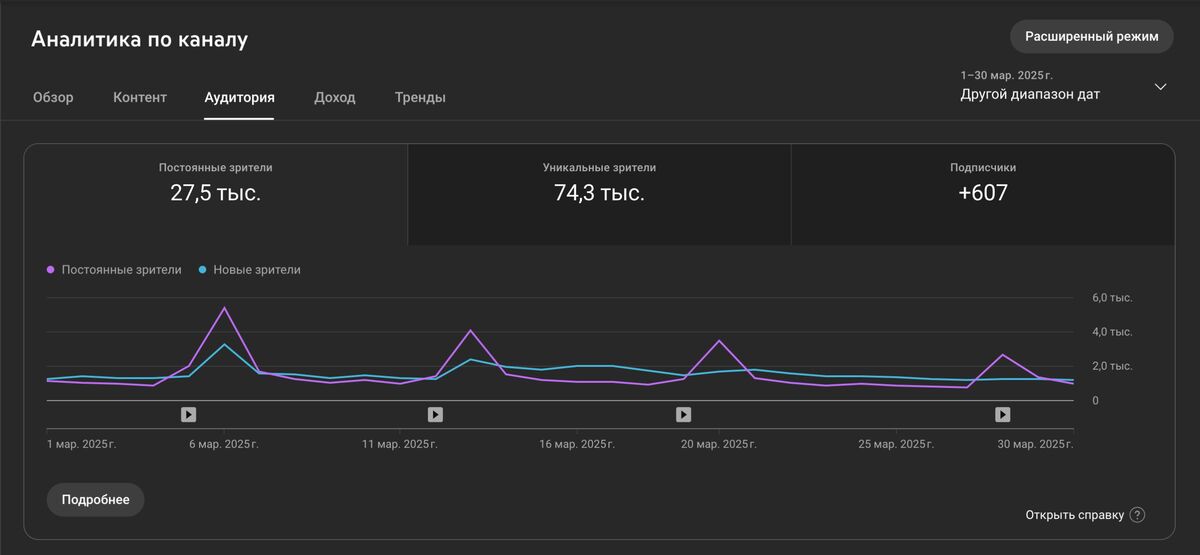Select the Постоянные зрители metric card

point(215,194)
